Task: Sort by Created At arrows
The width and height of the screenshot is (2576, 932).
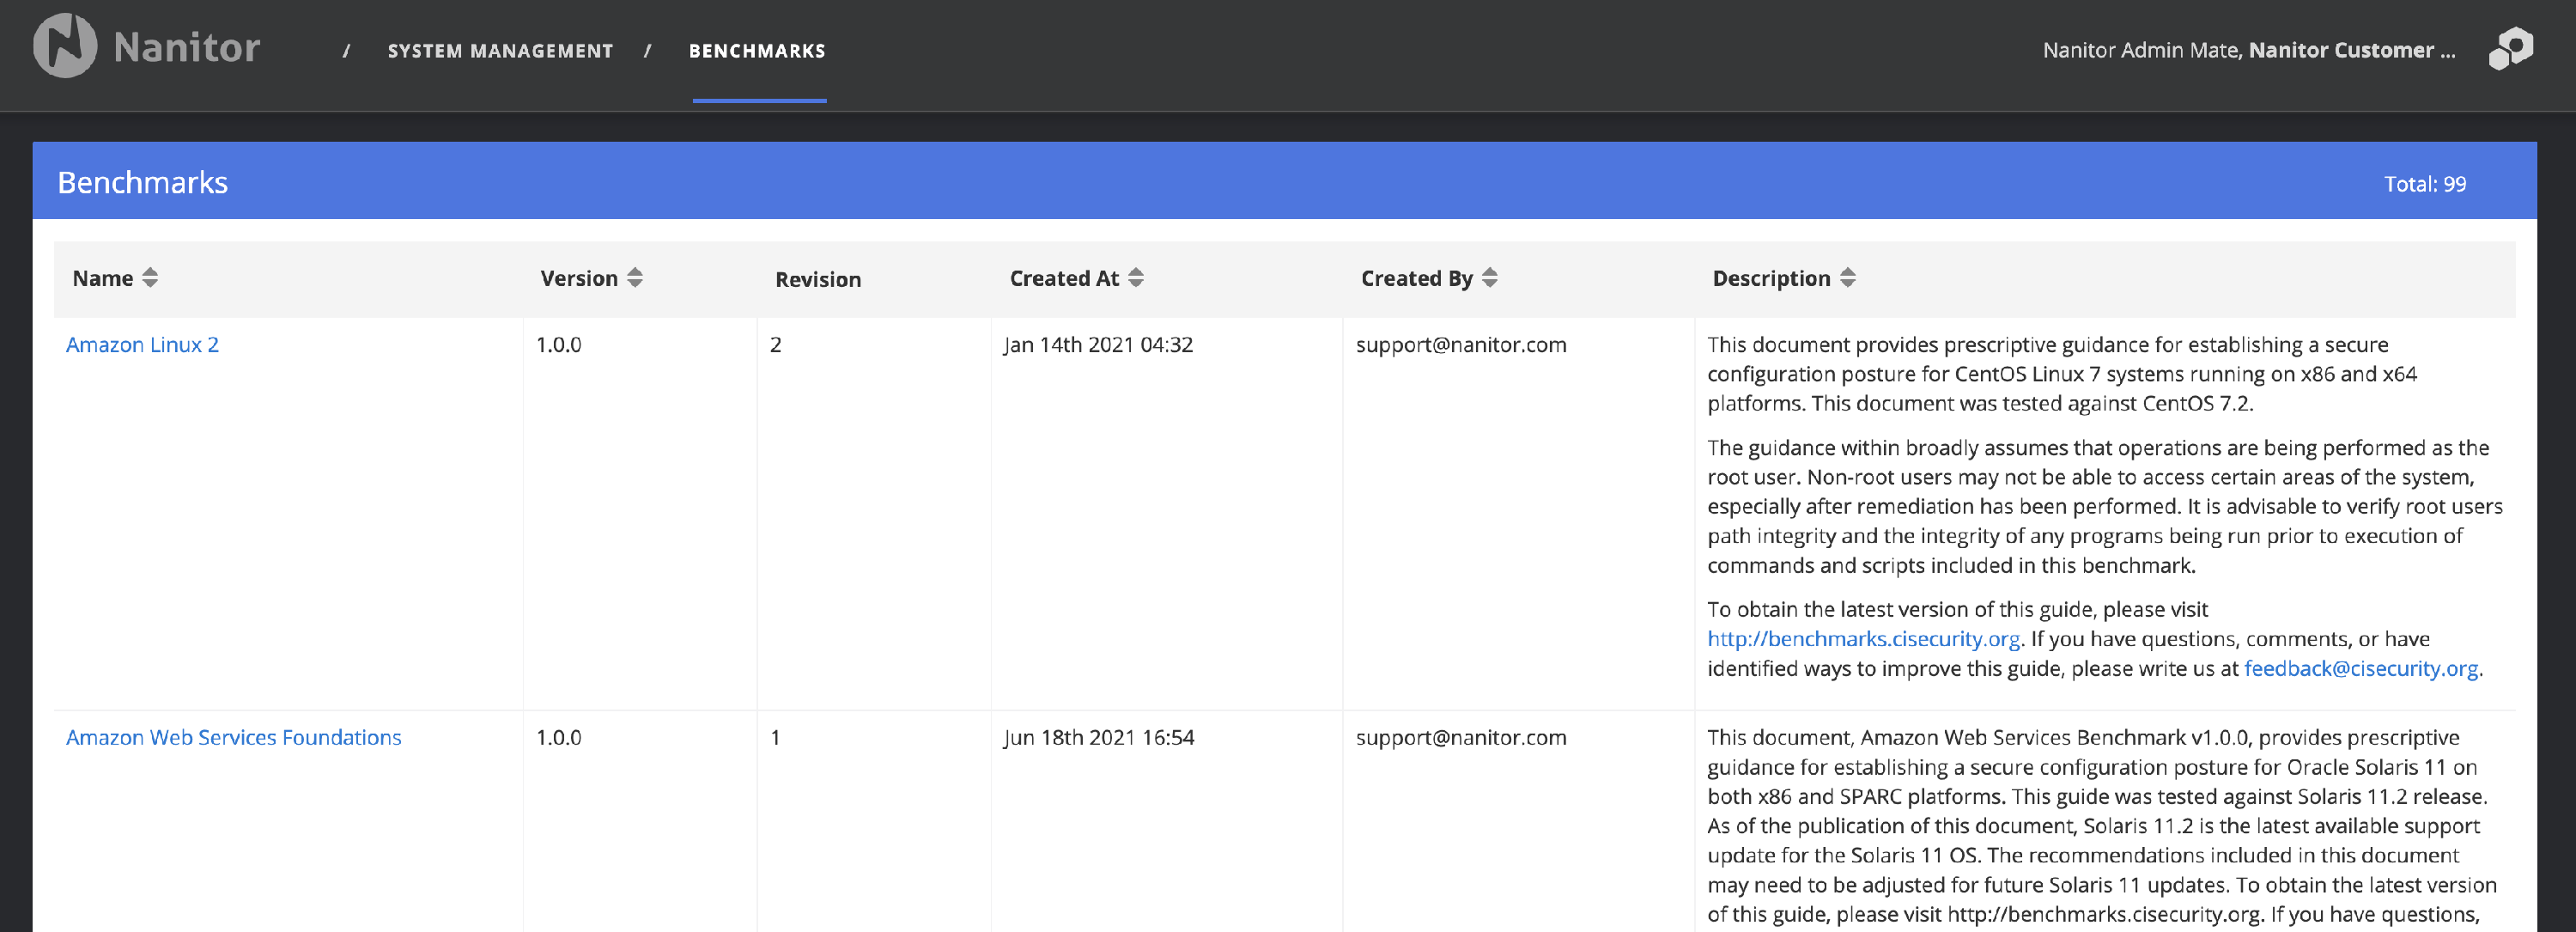Action: (1136, 278)
